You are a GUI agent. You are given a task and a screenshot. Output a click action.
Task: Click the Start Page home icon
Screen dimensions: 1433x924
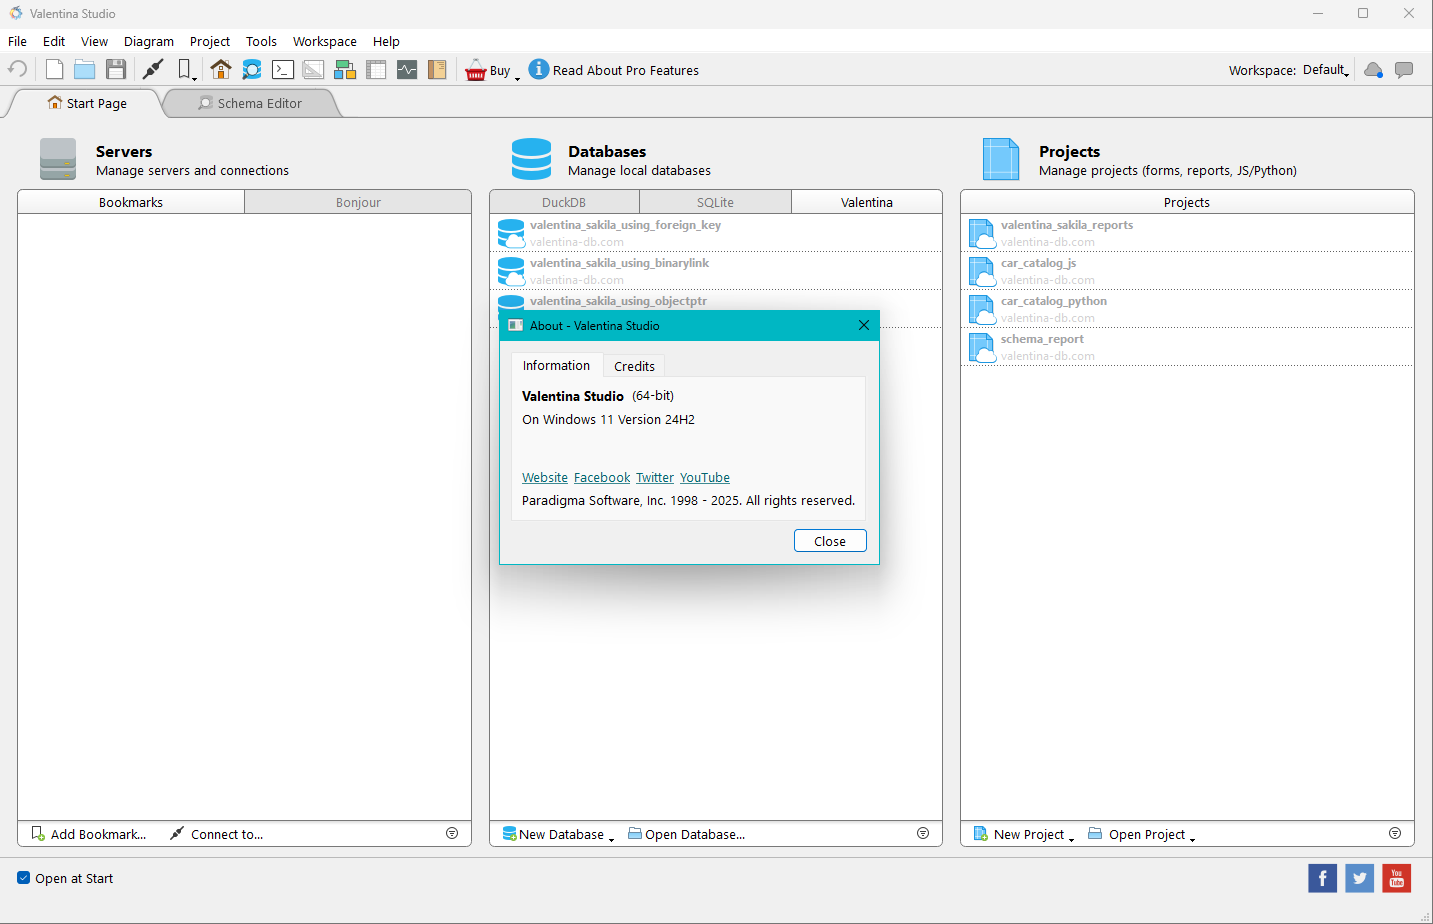[x=221, y=69]
